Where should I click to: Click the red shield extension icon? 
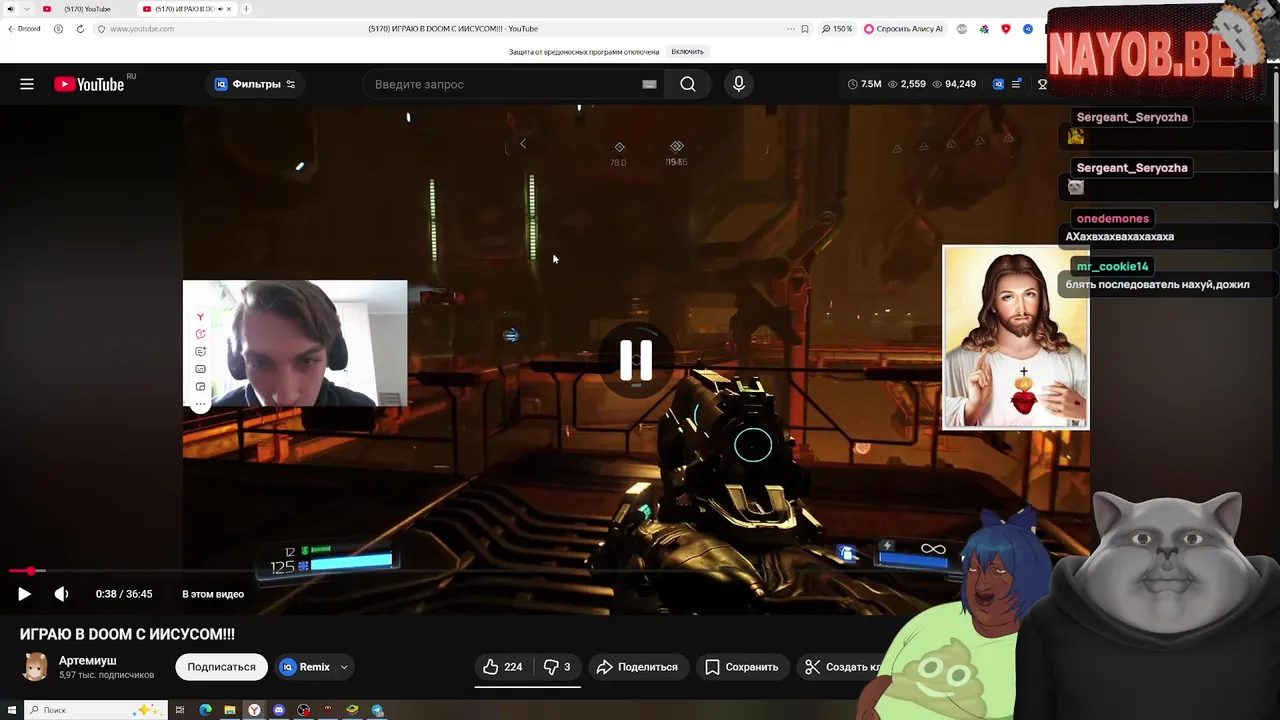point(1006,29)
